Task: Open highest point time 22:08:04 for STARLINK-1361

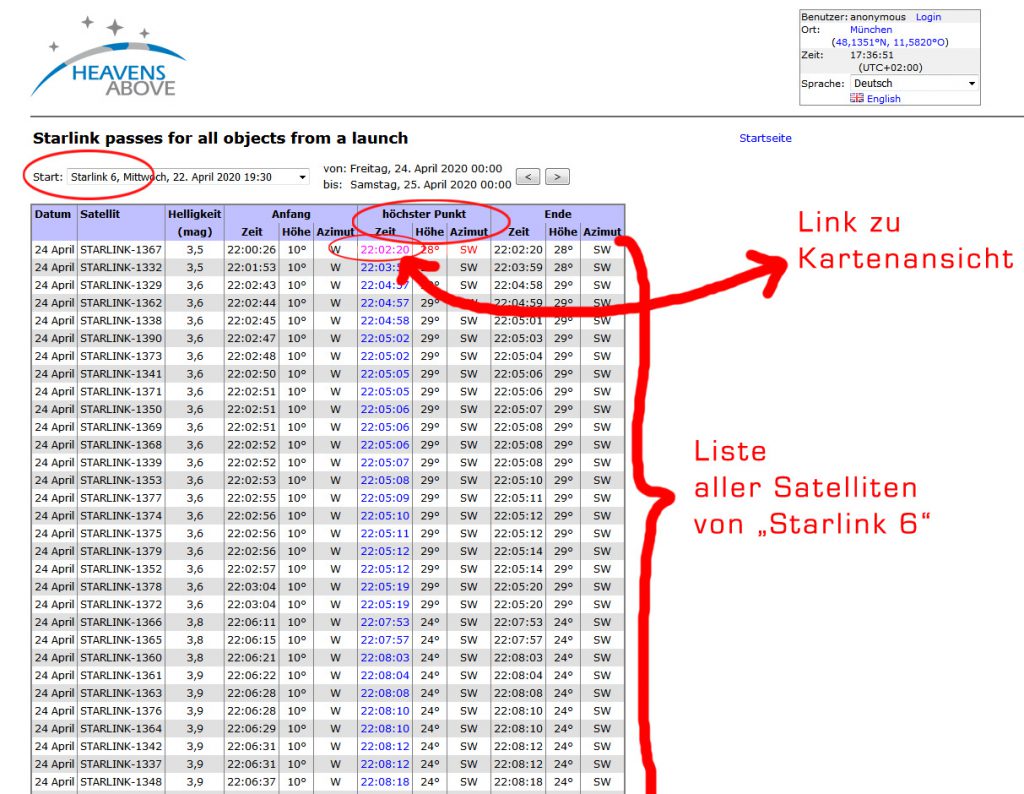Action: click(x=385, y=675)
